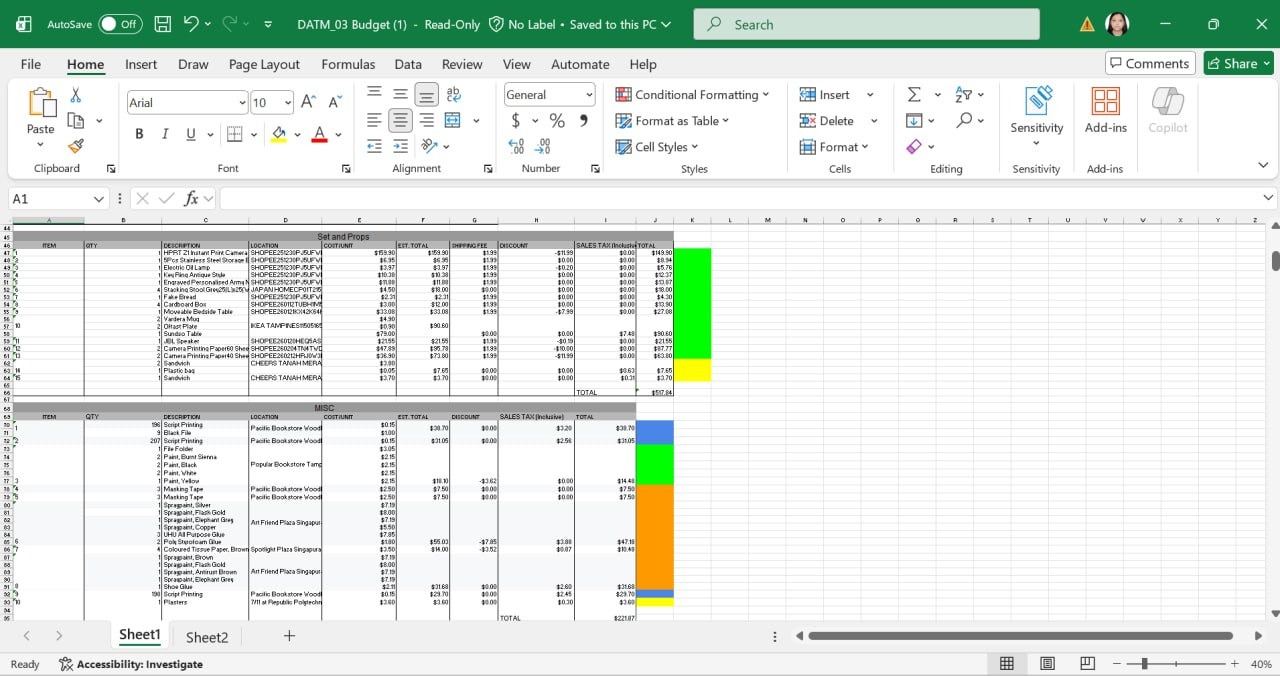Image resolution: width=1280 pixels, height=676 pixels.
Task: Click the Share button
Action: (x=1238, y=63)
